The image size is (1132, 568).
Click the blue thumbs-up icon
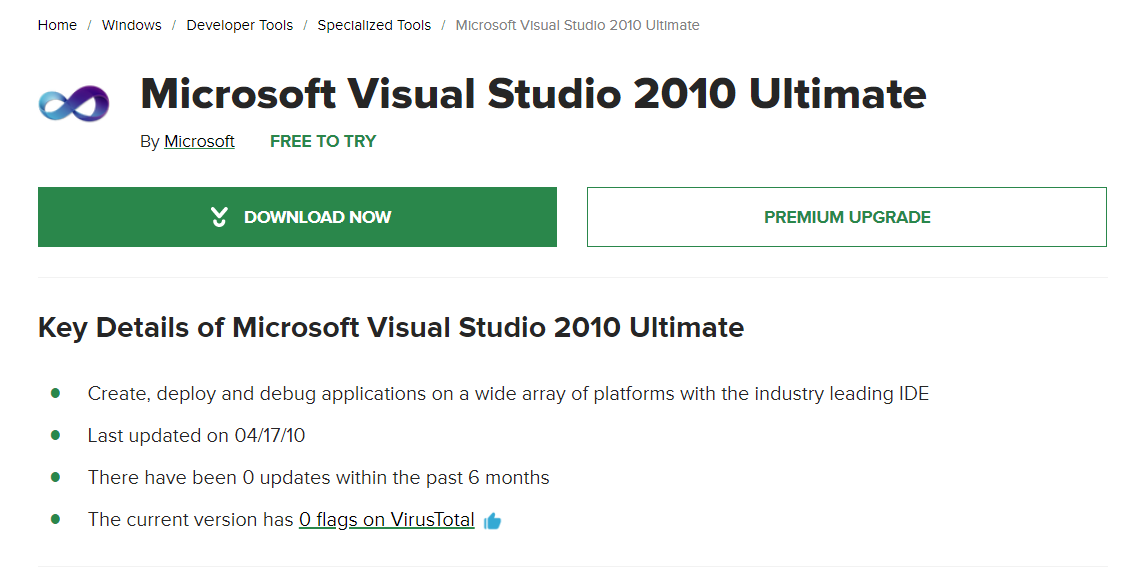pyautogui.click(x=492, y=521)
